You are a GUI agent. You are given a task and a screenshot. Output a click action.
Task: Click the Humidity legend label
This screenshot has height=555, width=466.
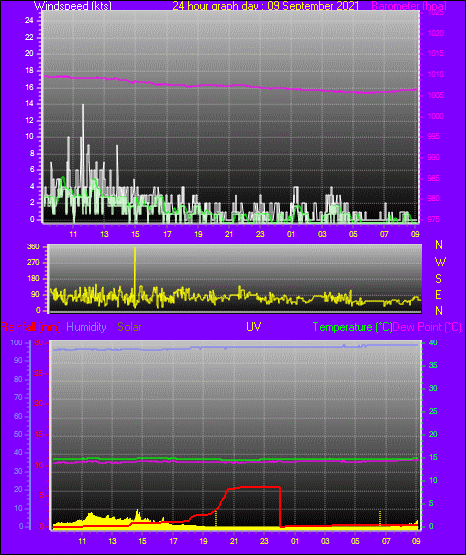click(86, 327)
